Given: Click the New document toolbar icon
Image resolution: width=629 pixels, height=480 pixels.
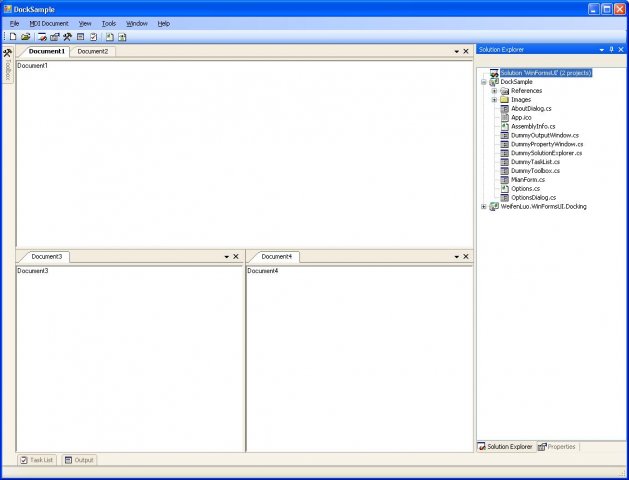Looking at the screenshot, I should coord(13,37).
